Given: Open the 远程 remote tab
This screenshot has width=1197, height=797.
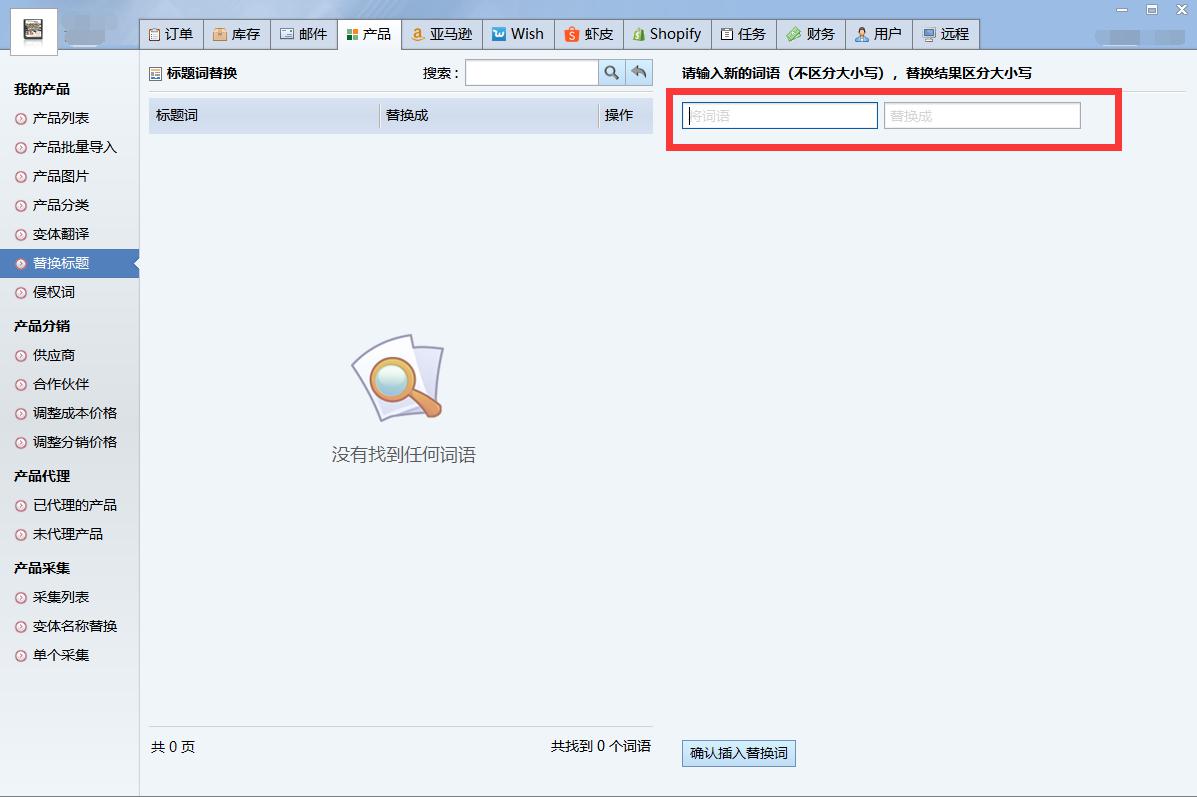Looking at the screenshot, I should point(945,34).
